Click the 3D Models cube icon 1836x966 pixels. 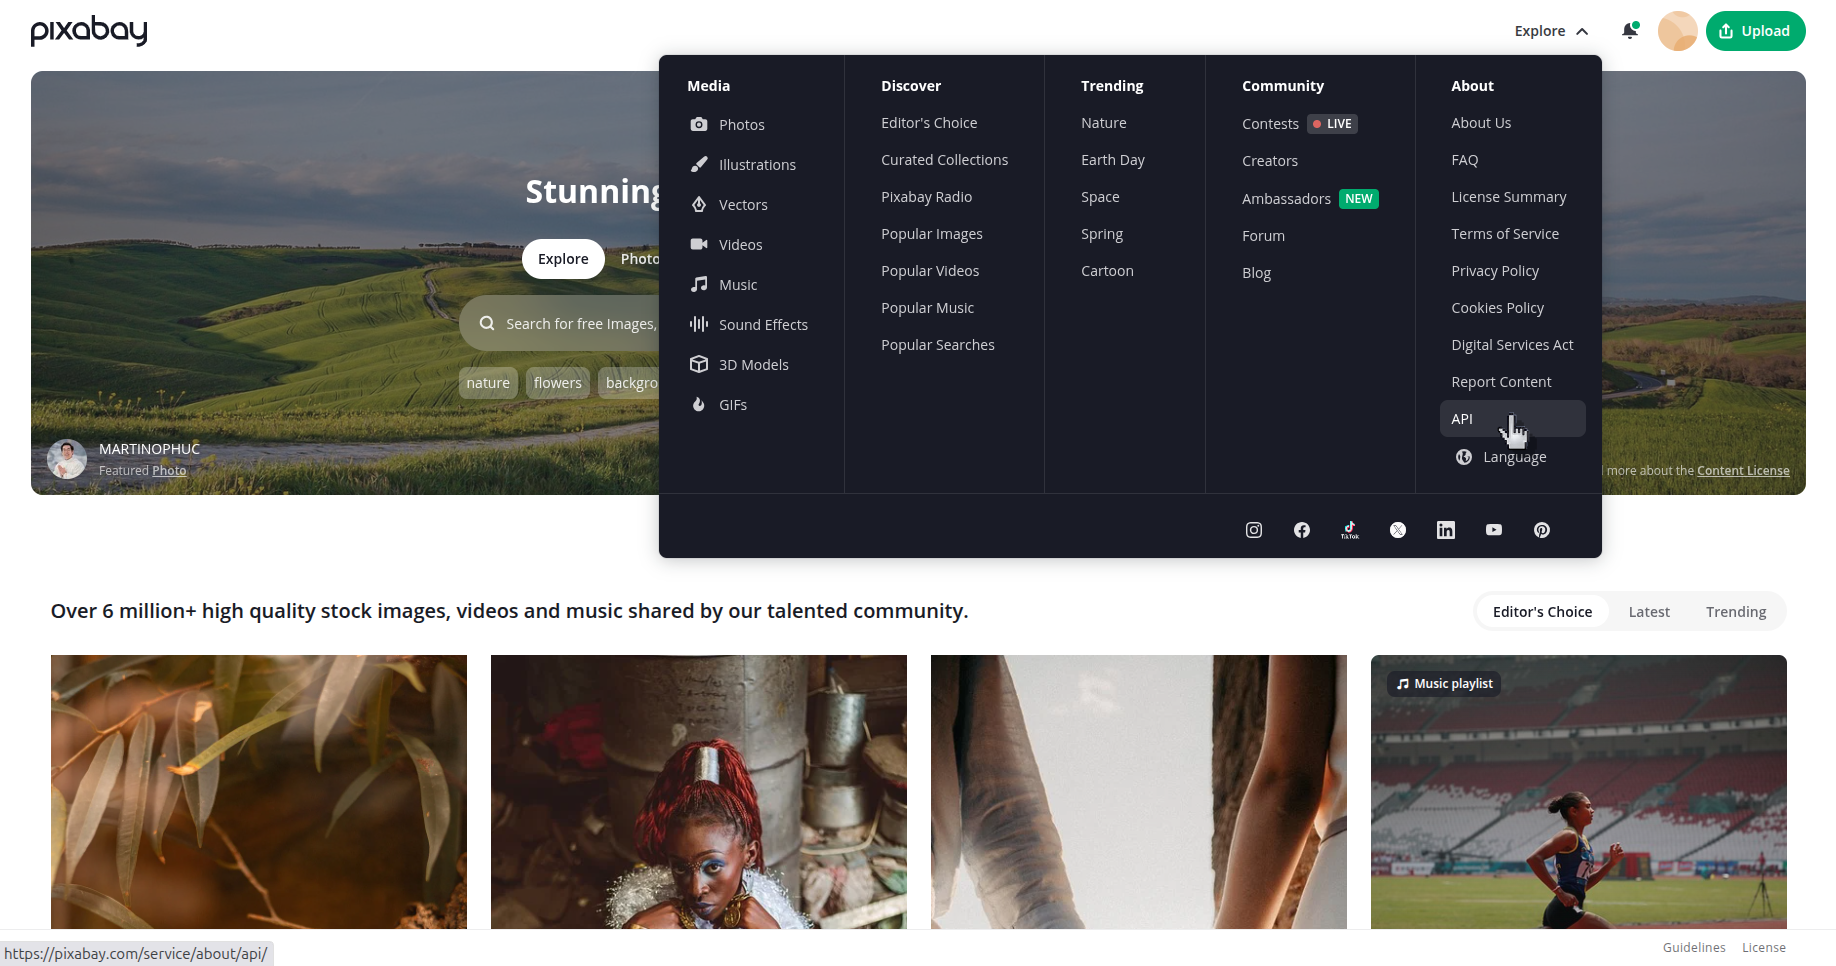(x=698, y=364)
